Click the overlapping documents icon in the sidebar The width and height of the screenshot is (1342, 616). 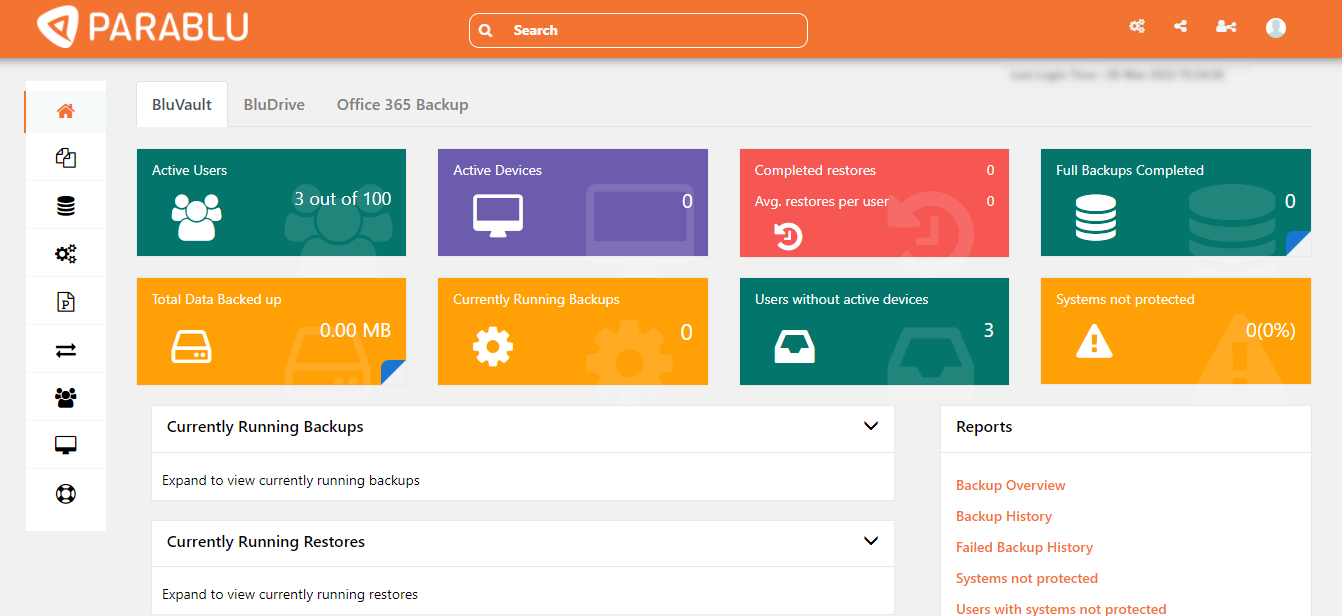(66, 158)
